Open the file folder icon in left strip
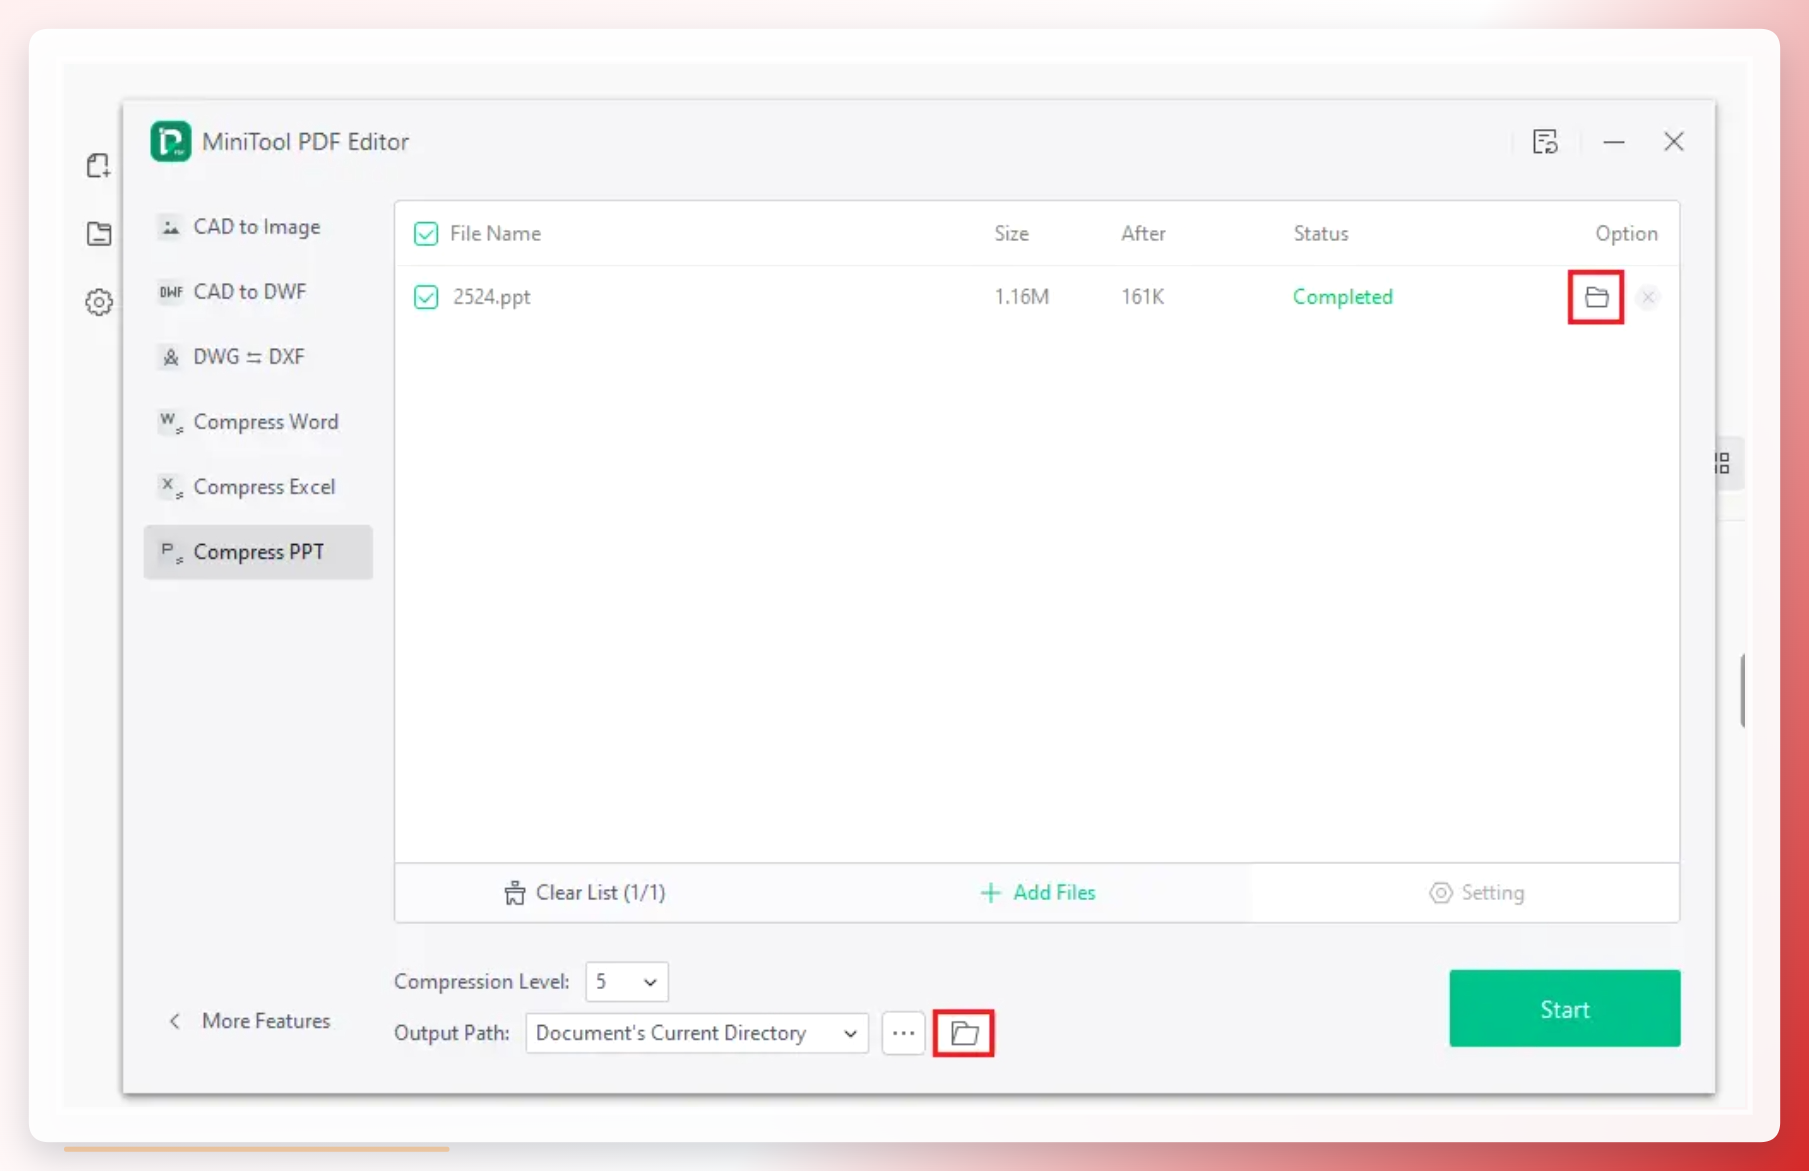 coord(99,234)
